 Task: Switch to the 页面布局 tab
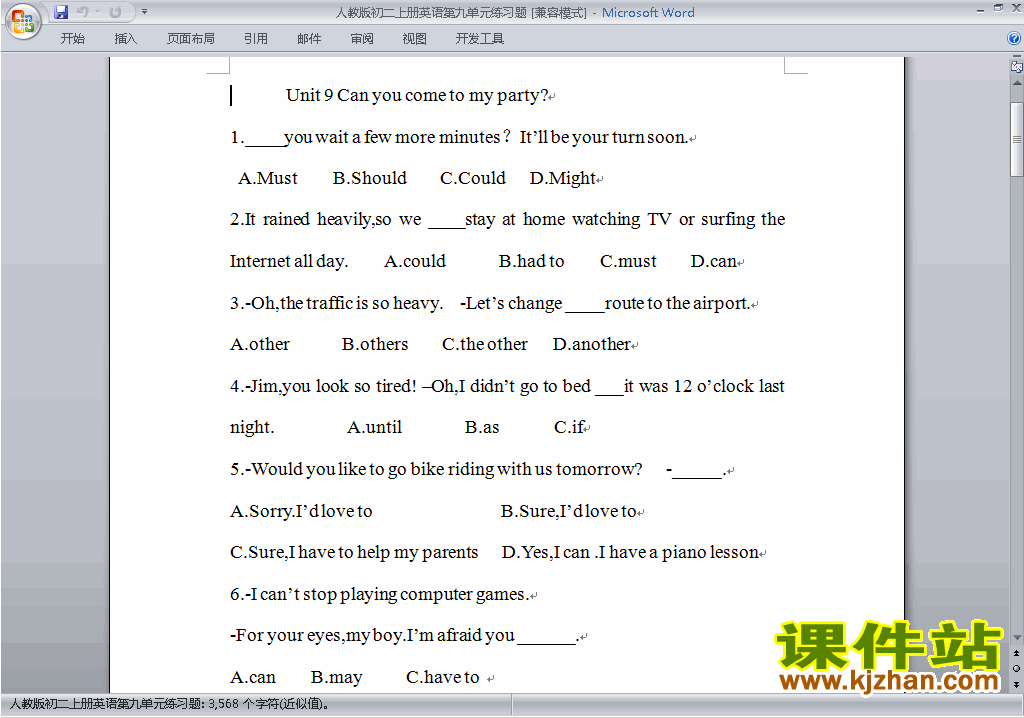point(190,39)
